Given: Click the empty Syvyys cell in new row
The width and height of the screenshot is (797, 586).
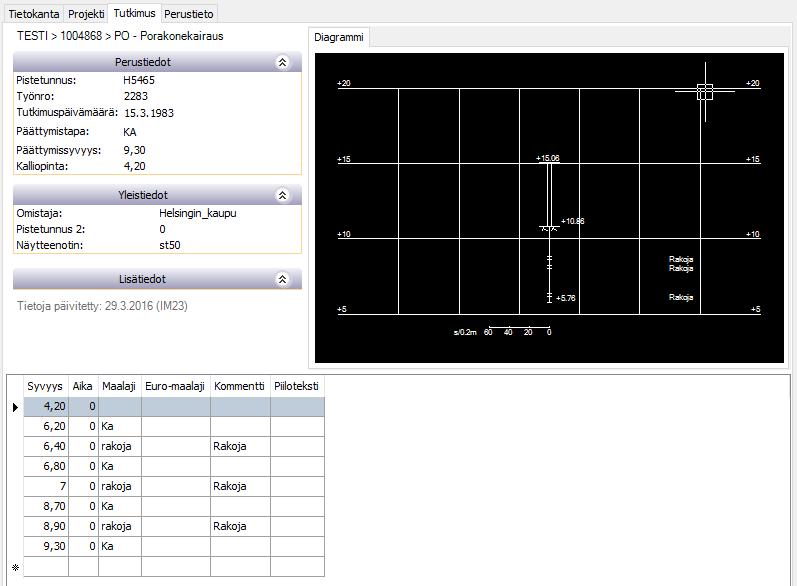Looking at the screenshot, I should (x=46, y=567).
